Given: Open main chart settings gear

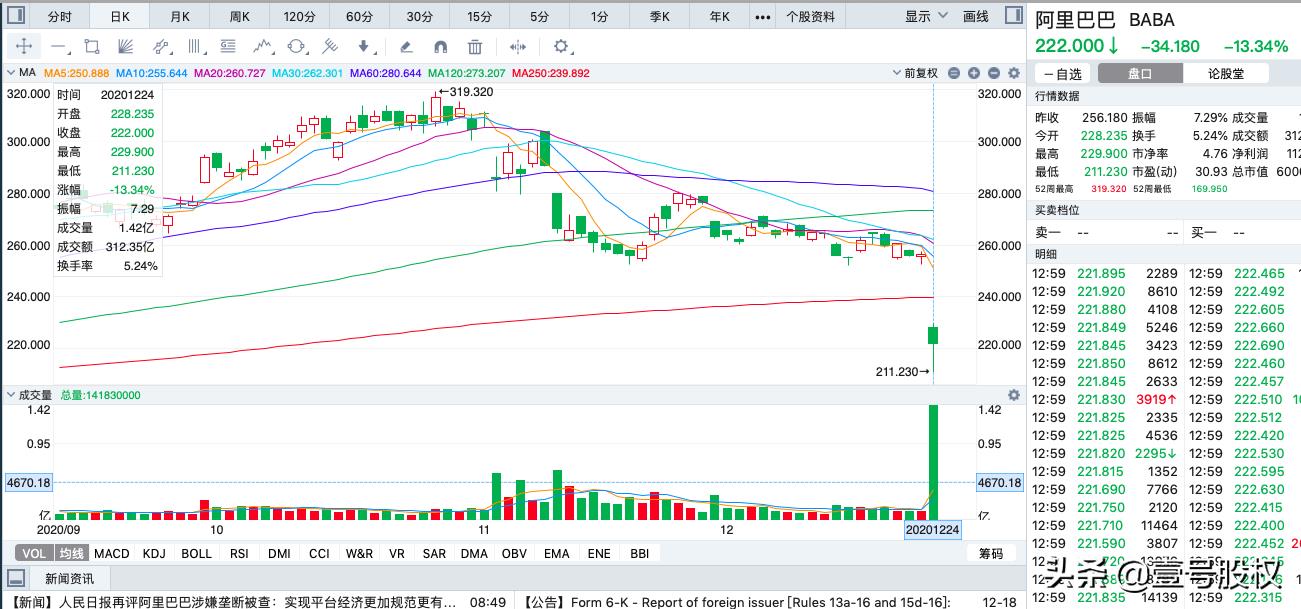Looking at the screenshot, I should (x=1014, y=73).
